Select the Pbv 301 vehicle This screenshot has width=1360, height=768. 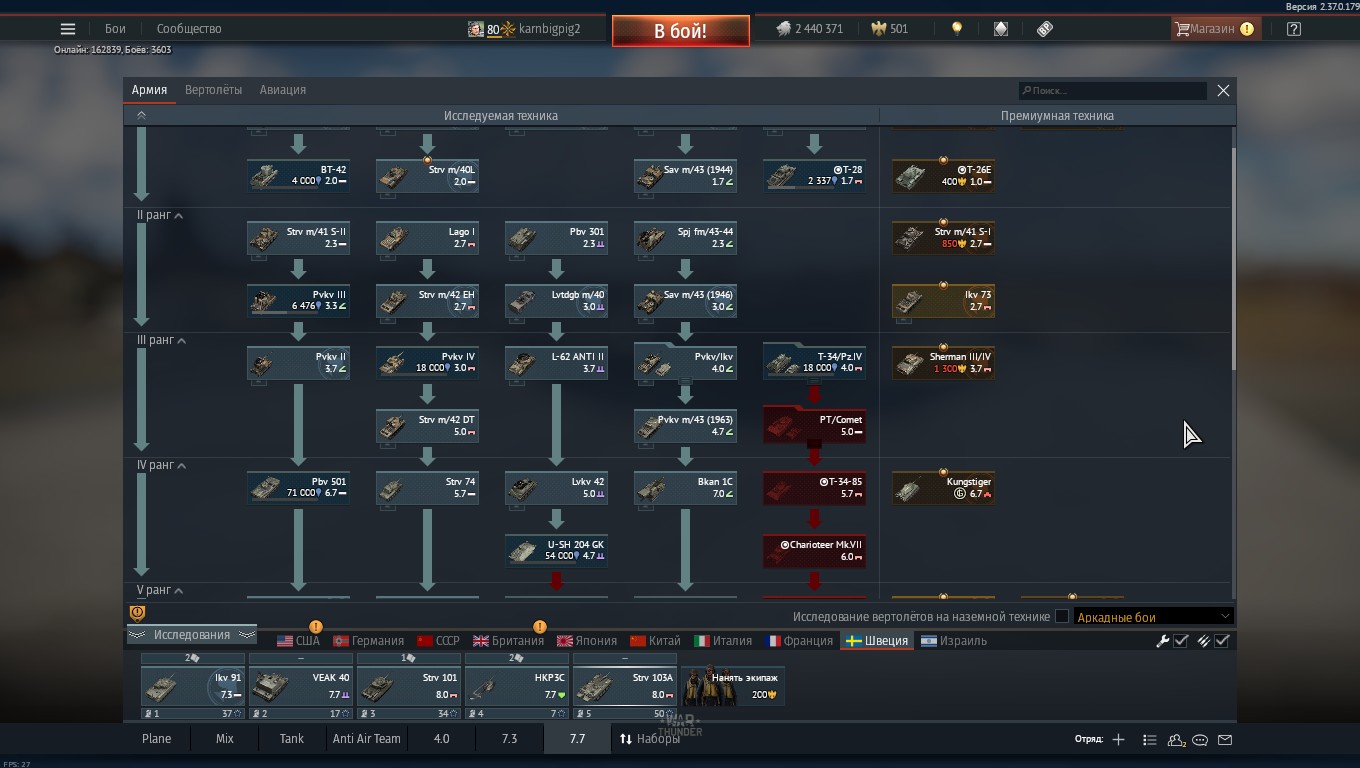coord(556,238)
